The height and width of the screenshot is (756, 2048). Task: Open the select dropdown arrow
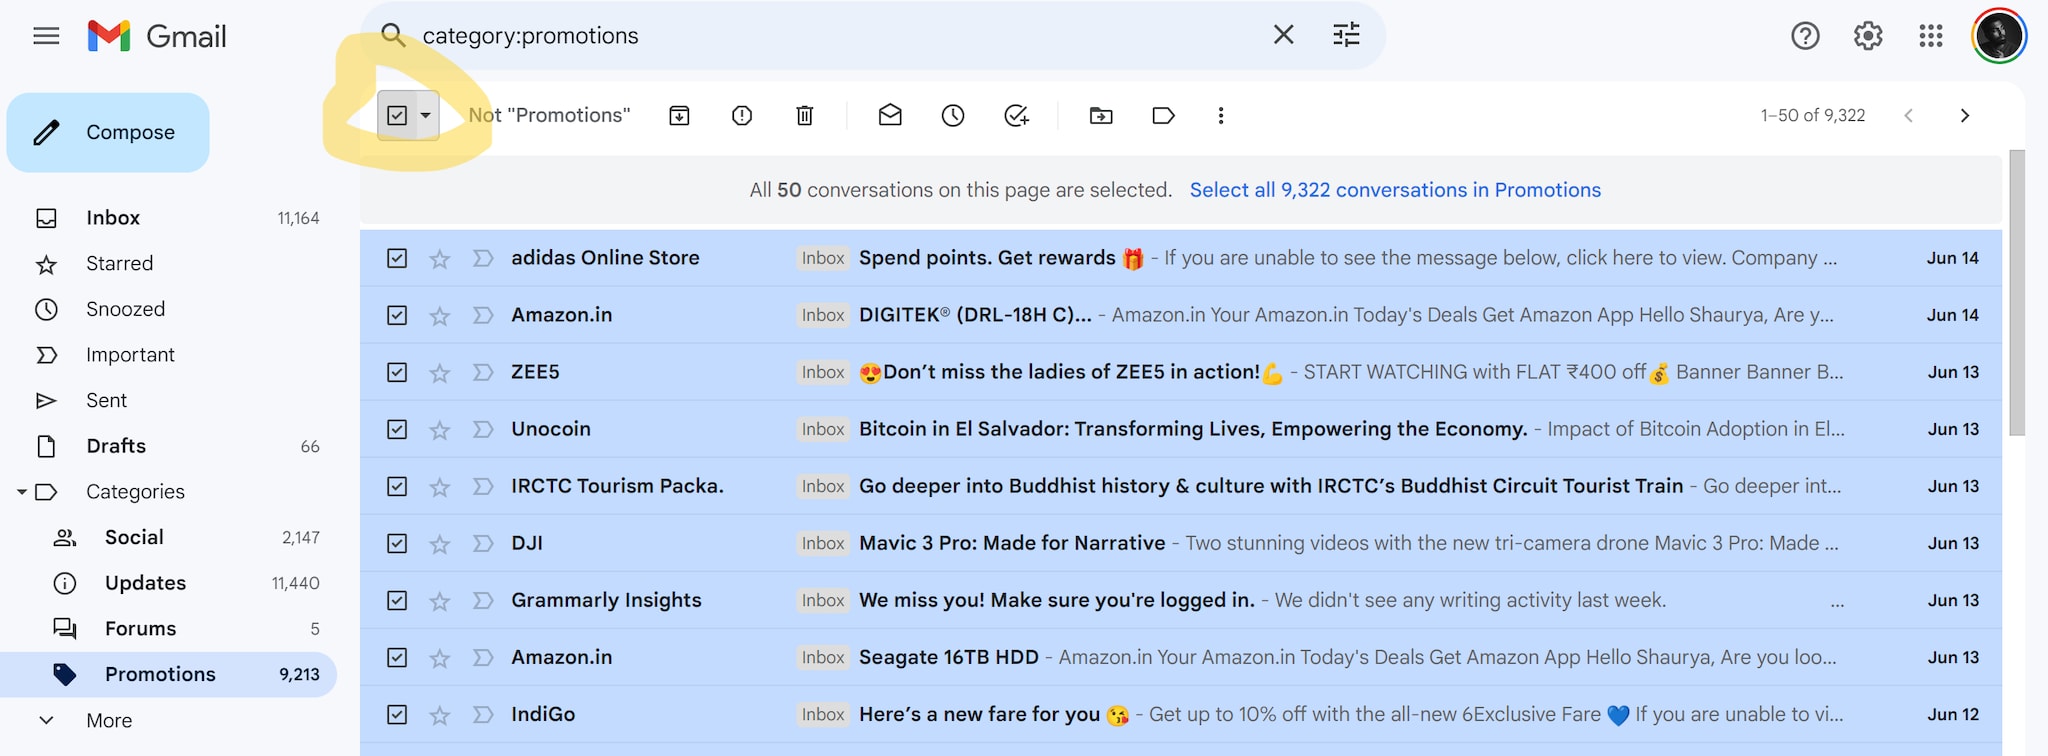(426, 116)
